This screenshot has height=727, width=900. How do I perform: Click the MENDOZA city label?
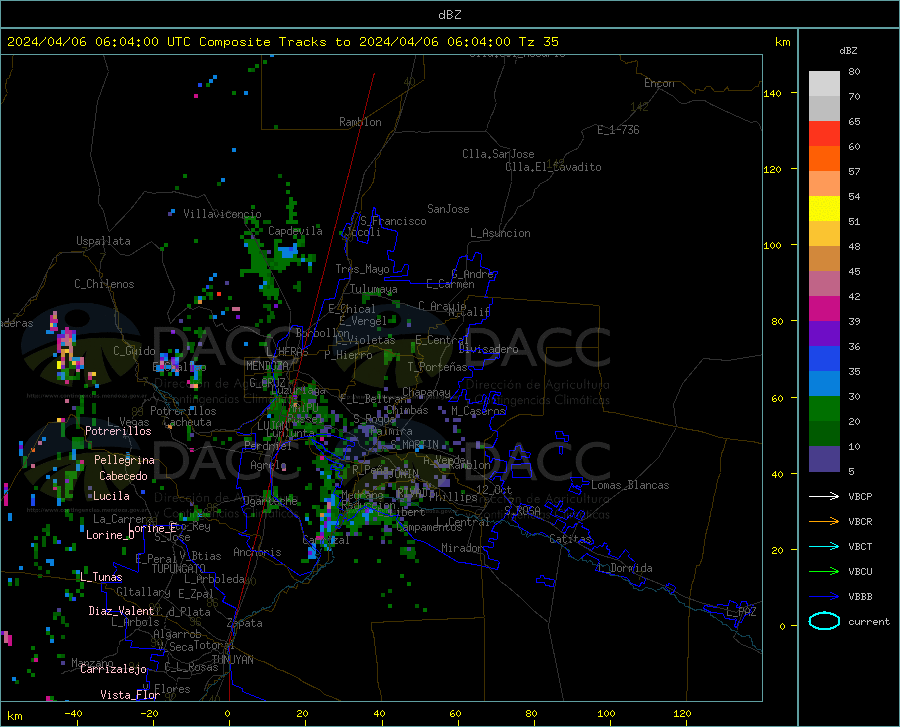(267, 366)
